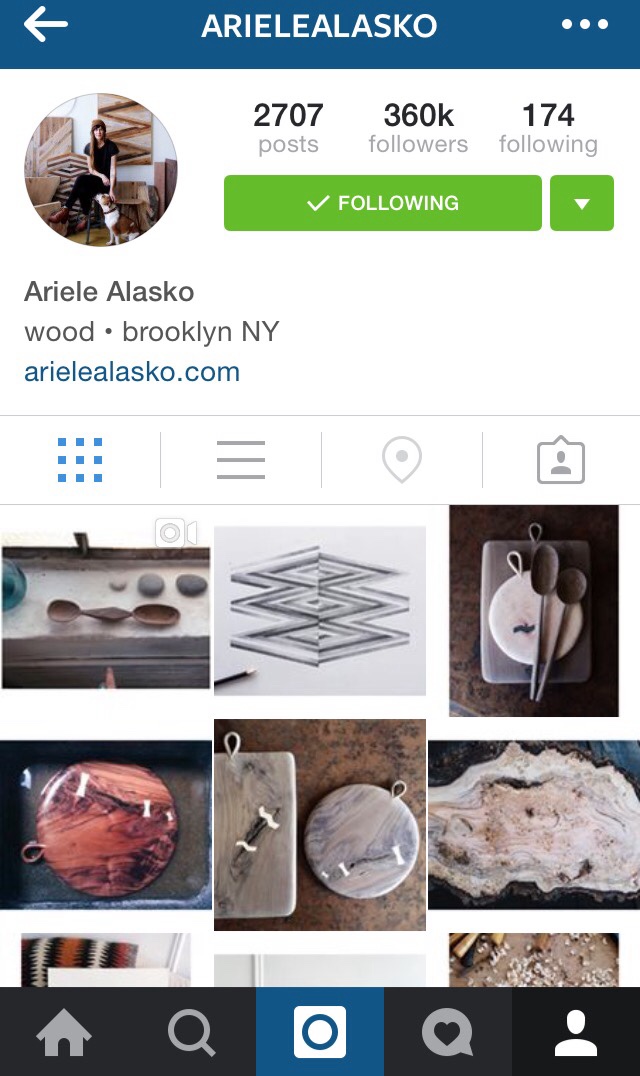View the 174 following list
The width and height of the screenshot is (640, 1076).
(x=548, y=128)
